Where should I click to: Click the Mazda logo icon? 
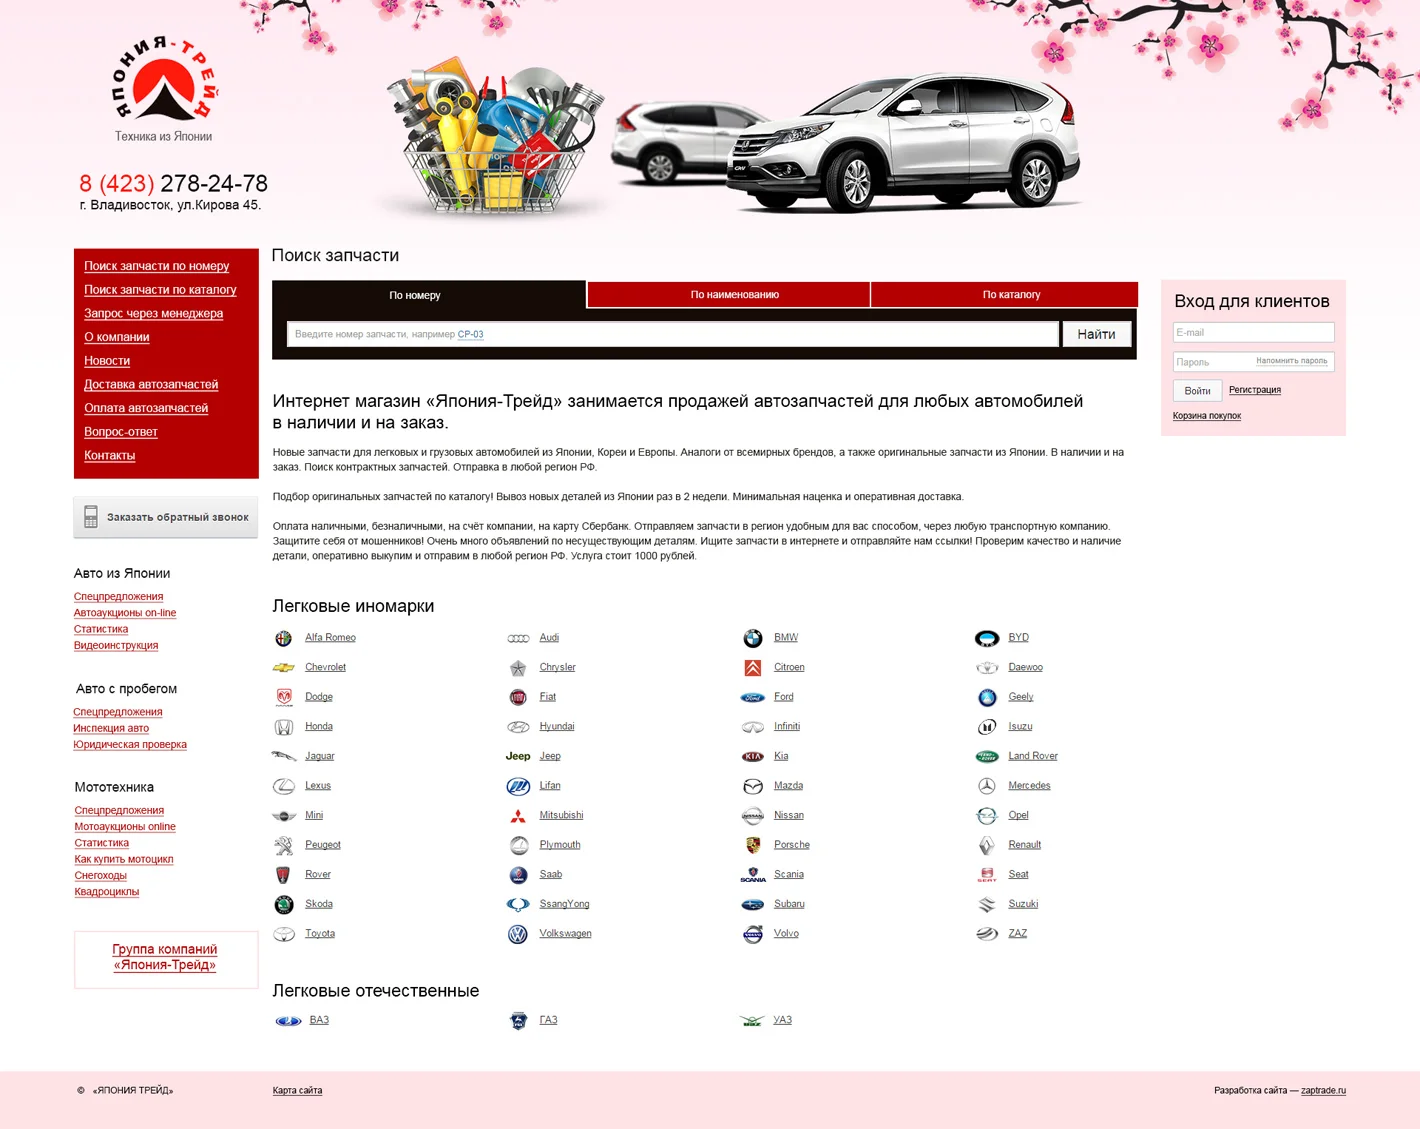tap(753, 786)
